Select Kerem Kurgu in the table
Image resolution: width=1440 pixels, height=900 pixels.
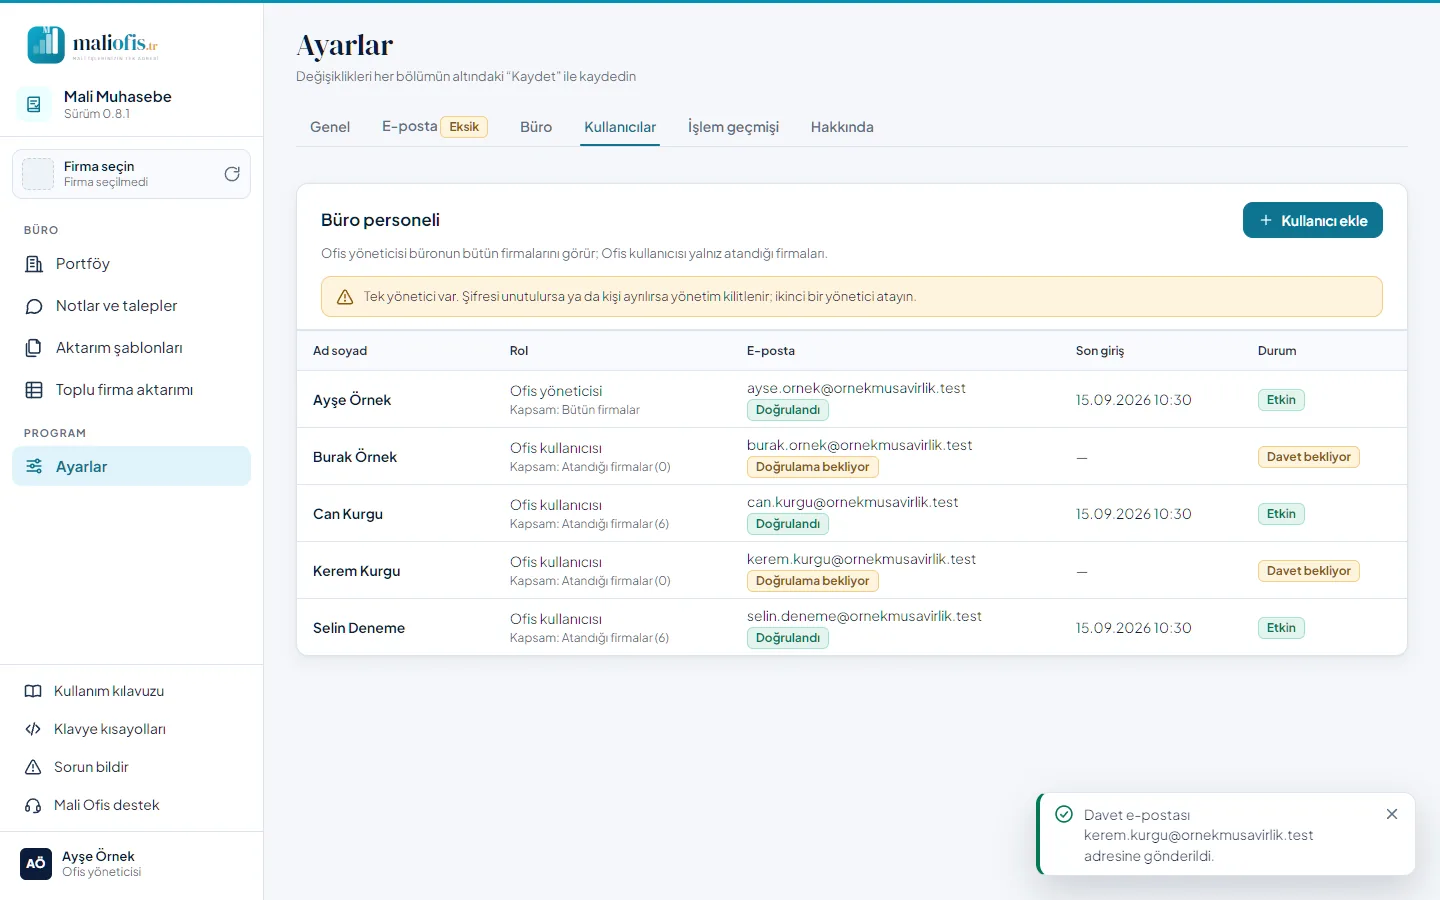pos(357,571)
